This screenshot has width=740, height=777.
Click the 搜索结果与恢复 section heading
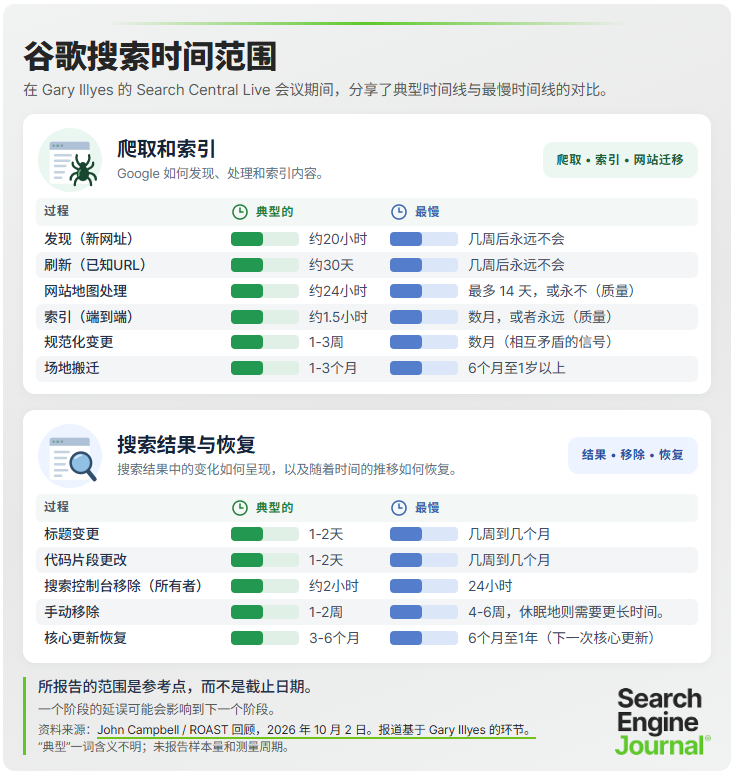[x=186, y=444]
